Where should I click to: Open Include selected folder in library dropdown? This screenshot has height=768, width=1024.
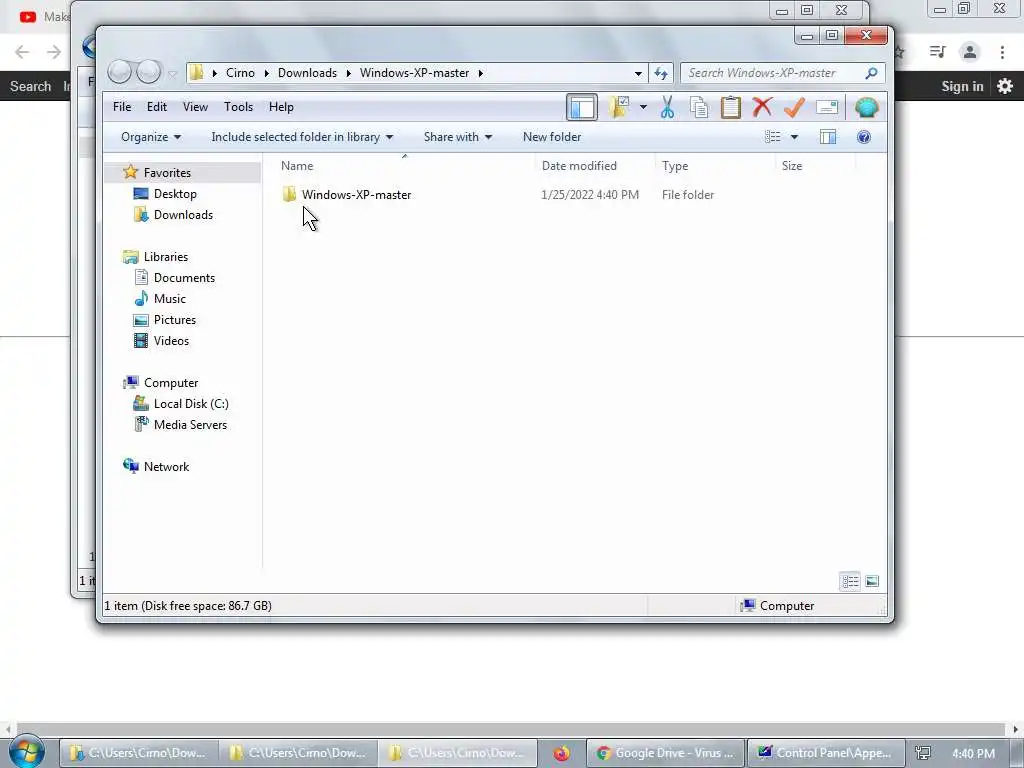coord(302,136)
